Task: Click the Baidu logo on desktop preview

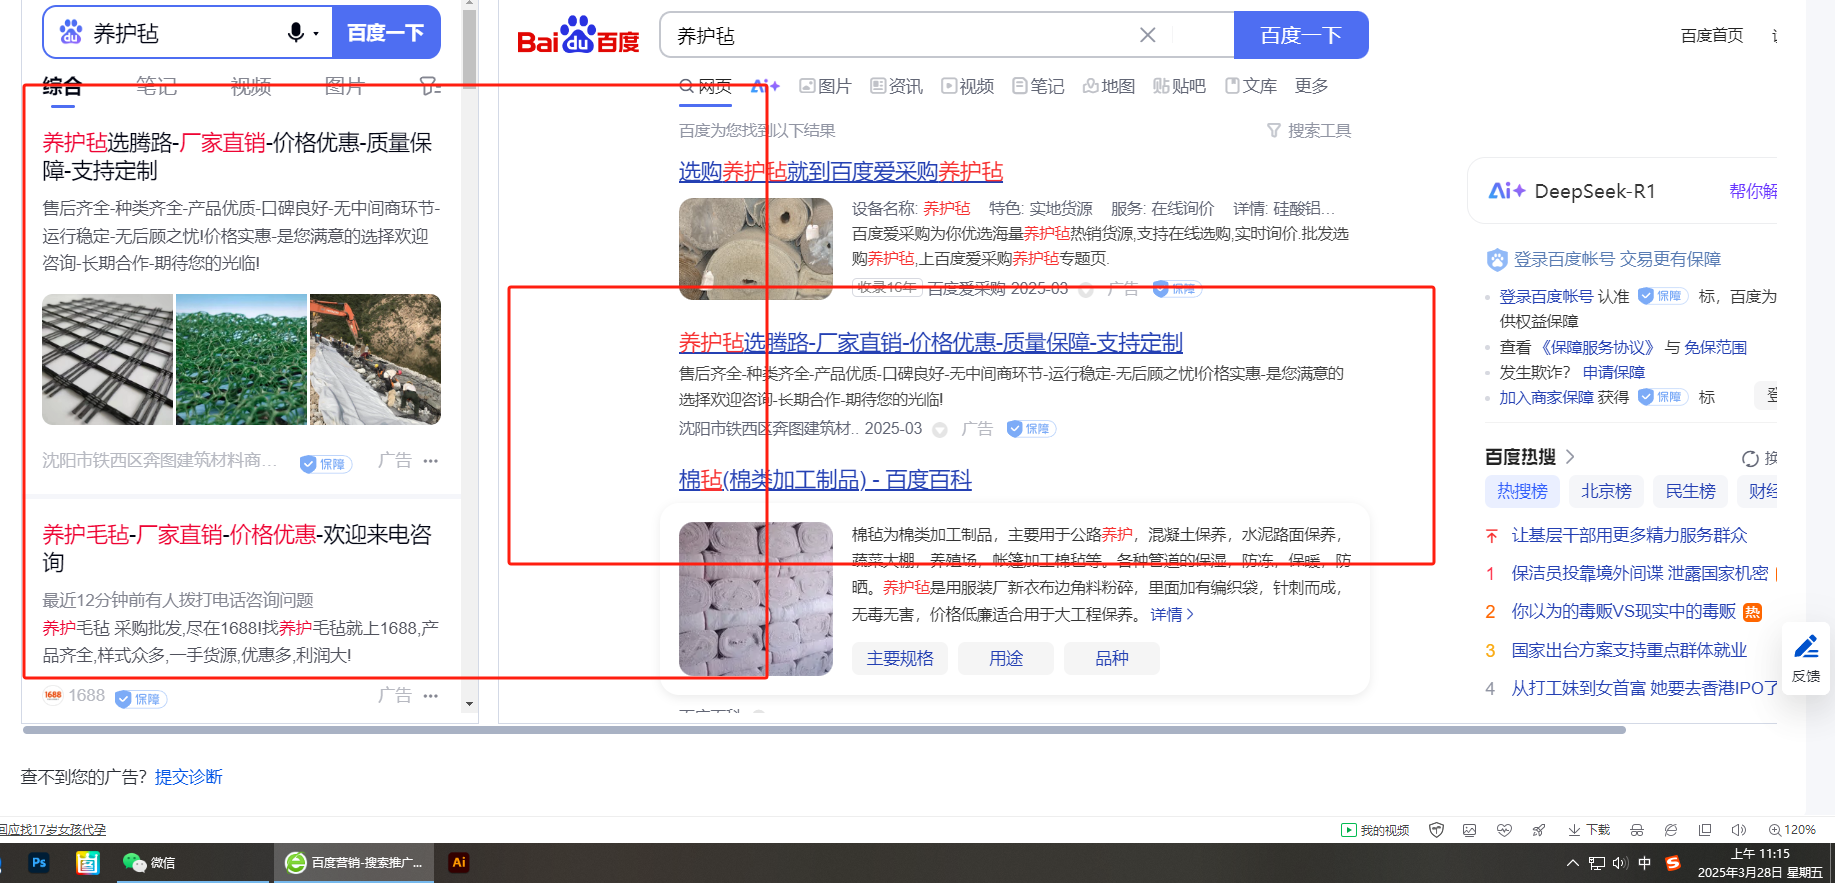Action: click(x=578, y=36)
